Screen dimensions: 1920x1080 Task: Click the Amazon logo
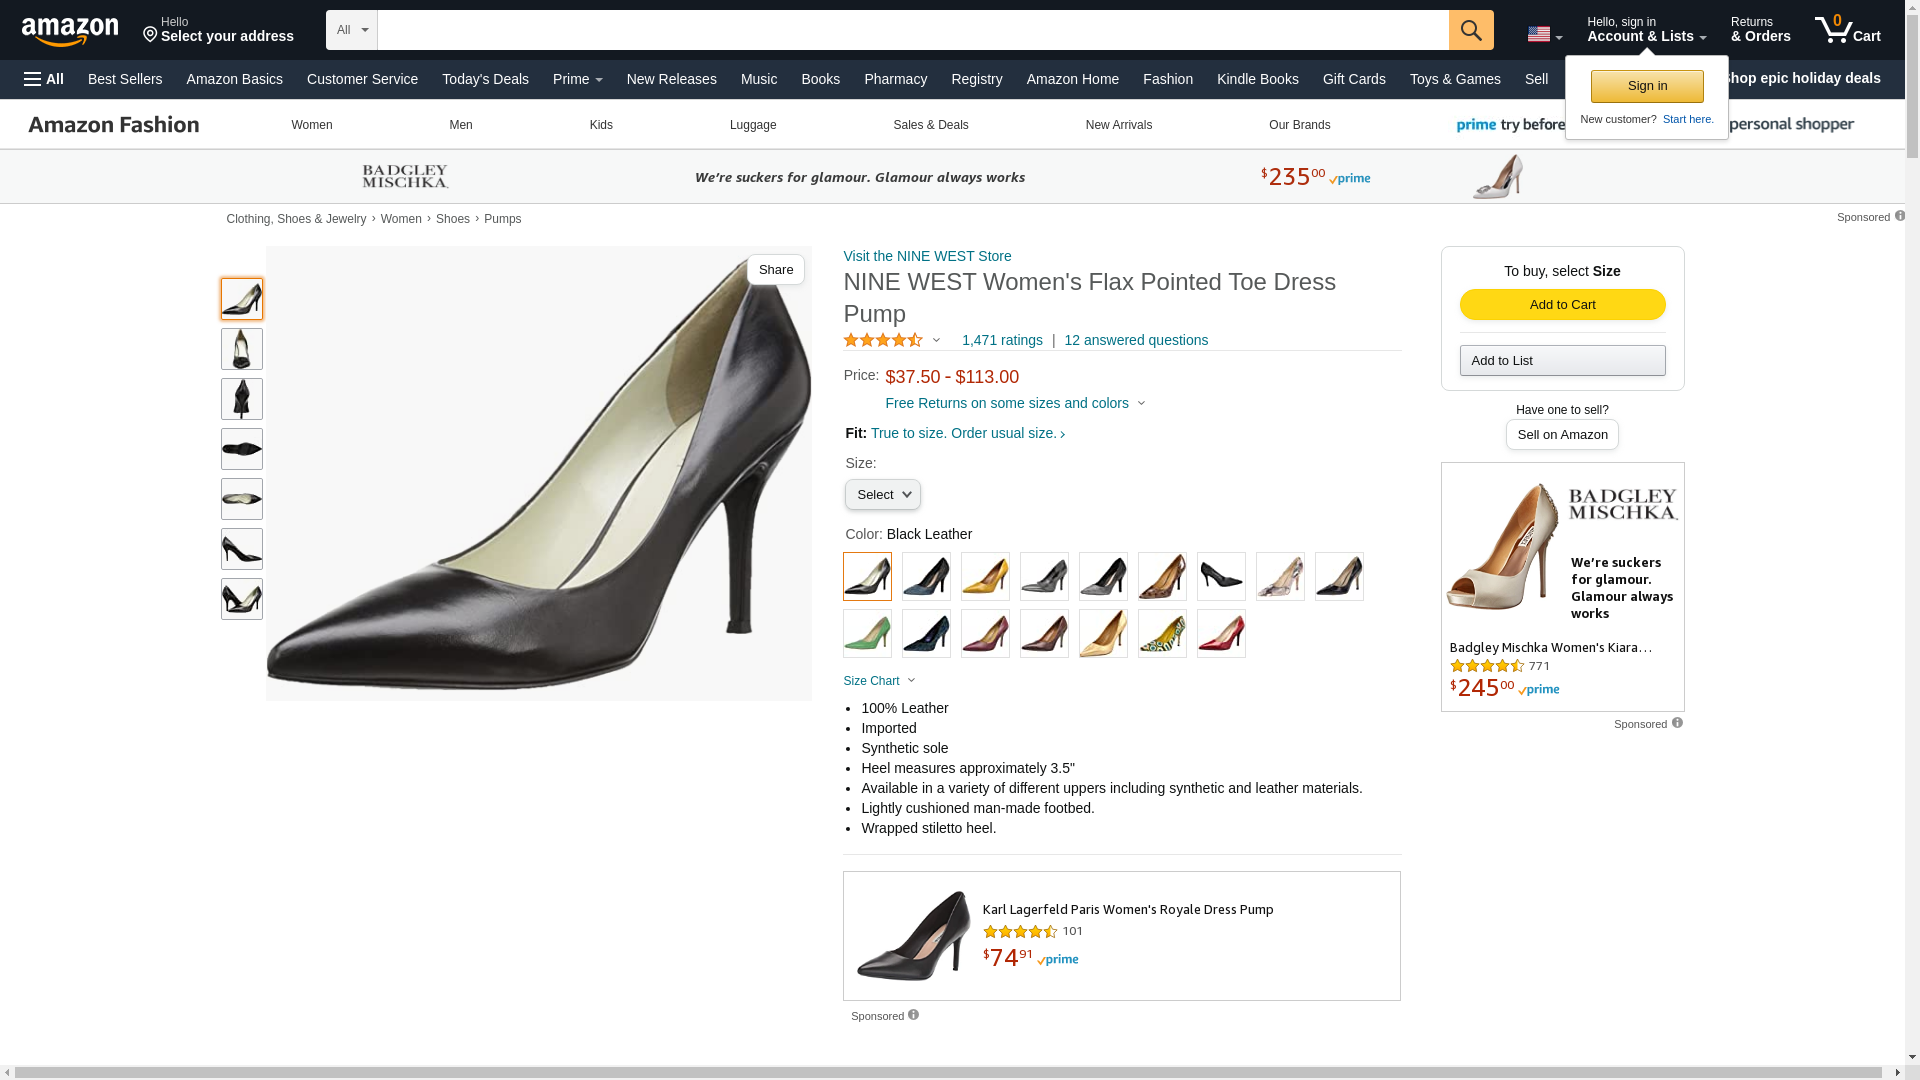tap(70, 32)
